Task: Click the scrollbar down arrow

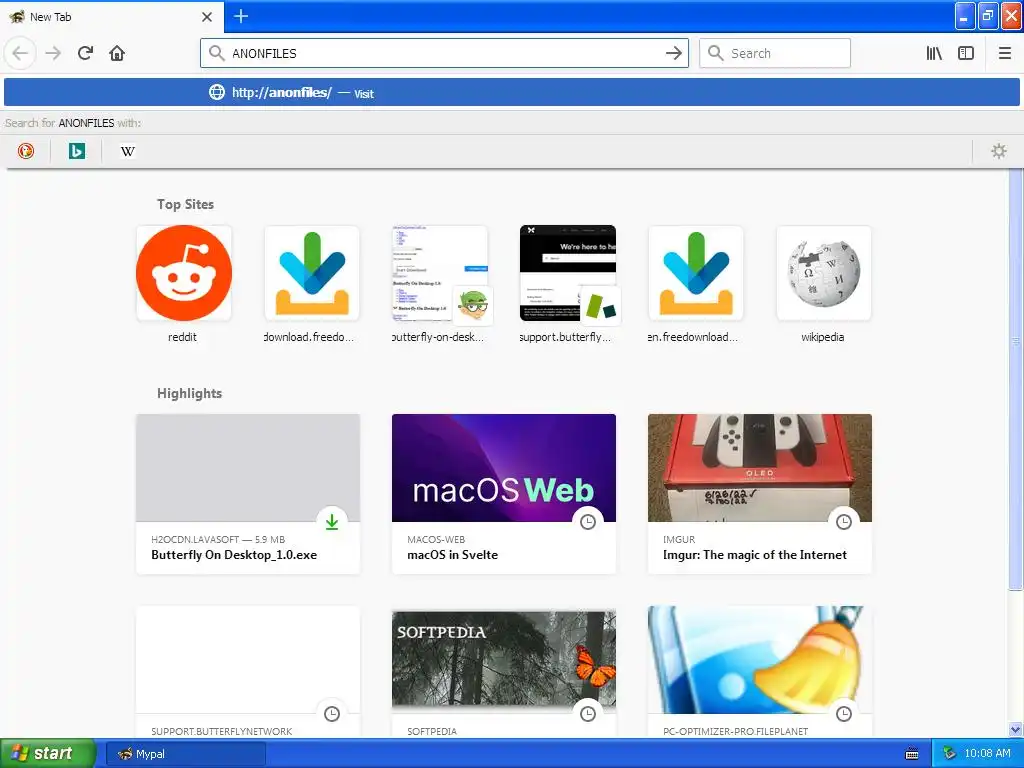Action: [1016, 729]
